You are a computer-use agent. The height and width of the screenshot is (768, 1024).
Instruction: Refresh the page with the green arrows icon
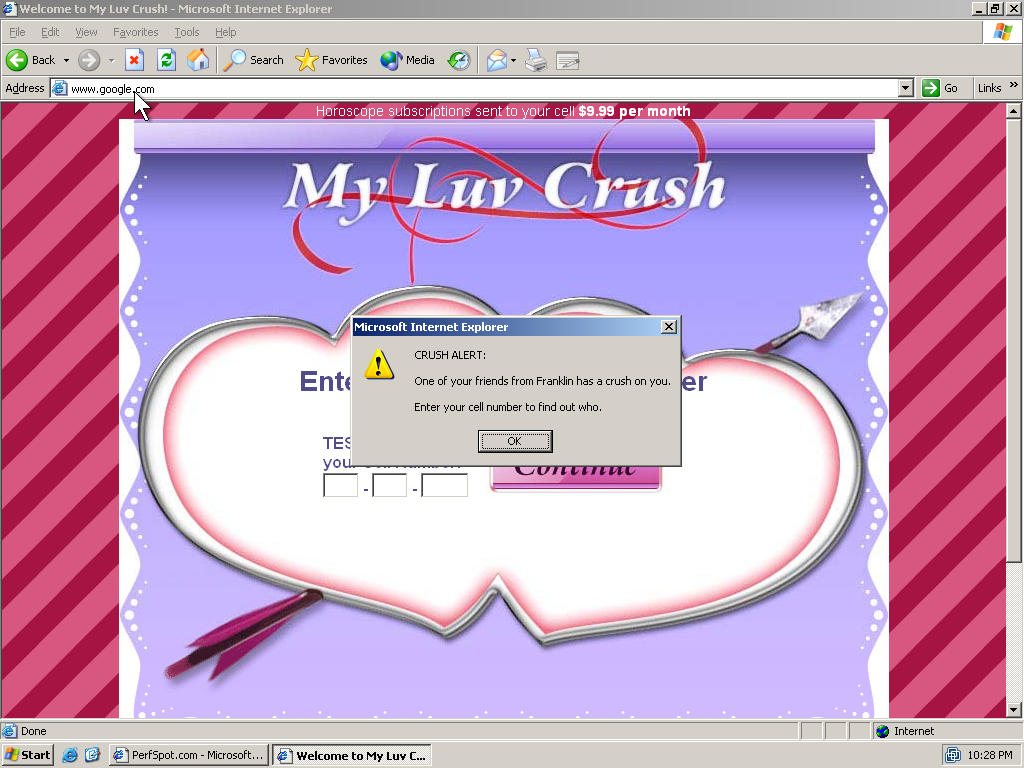click(x=167, y=60)
